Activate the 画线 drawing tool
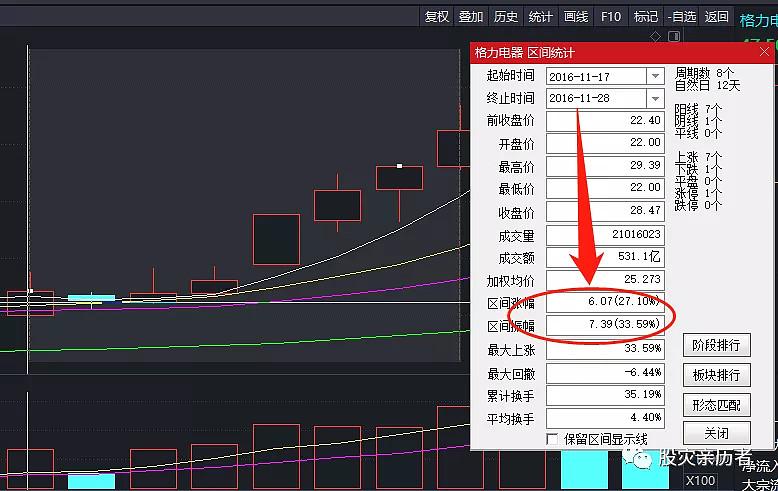 576,16
